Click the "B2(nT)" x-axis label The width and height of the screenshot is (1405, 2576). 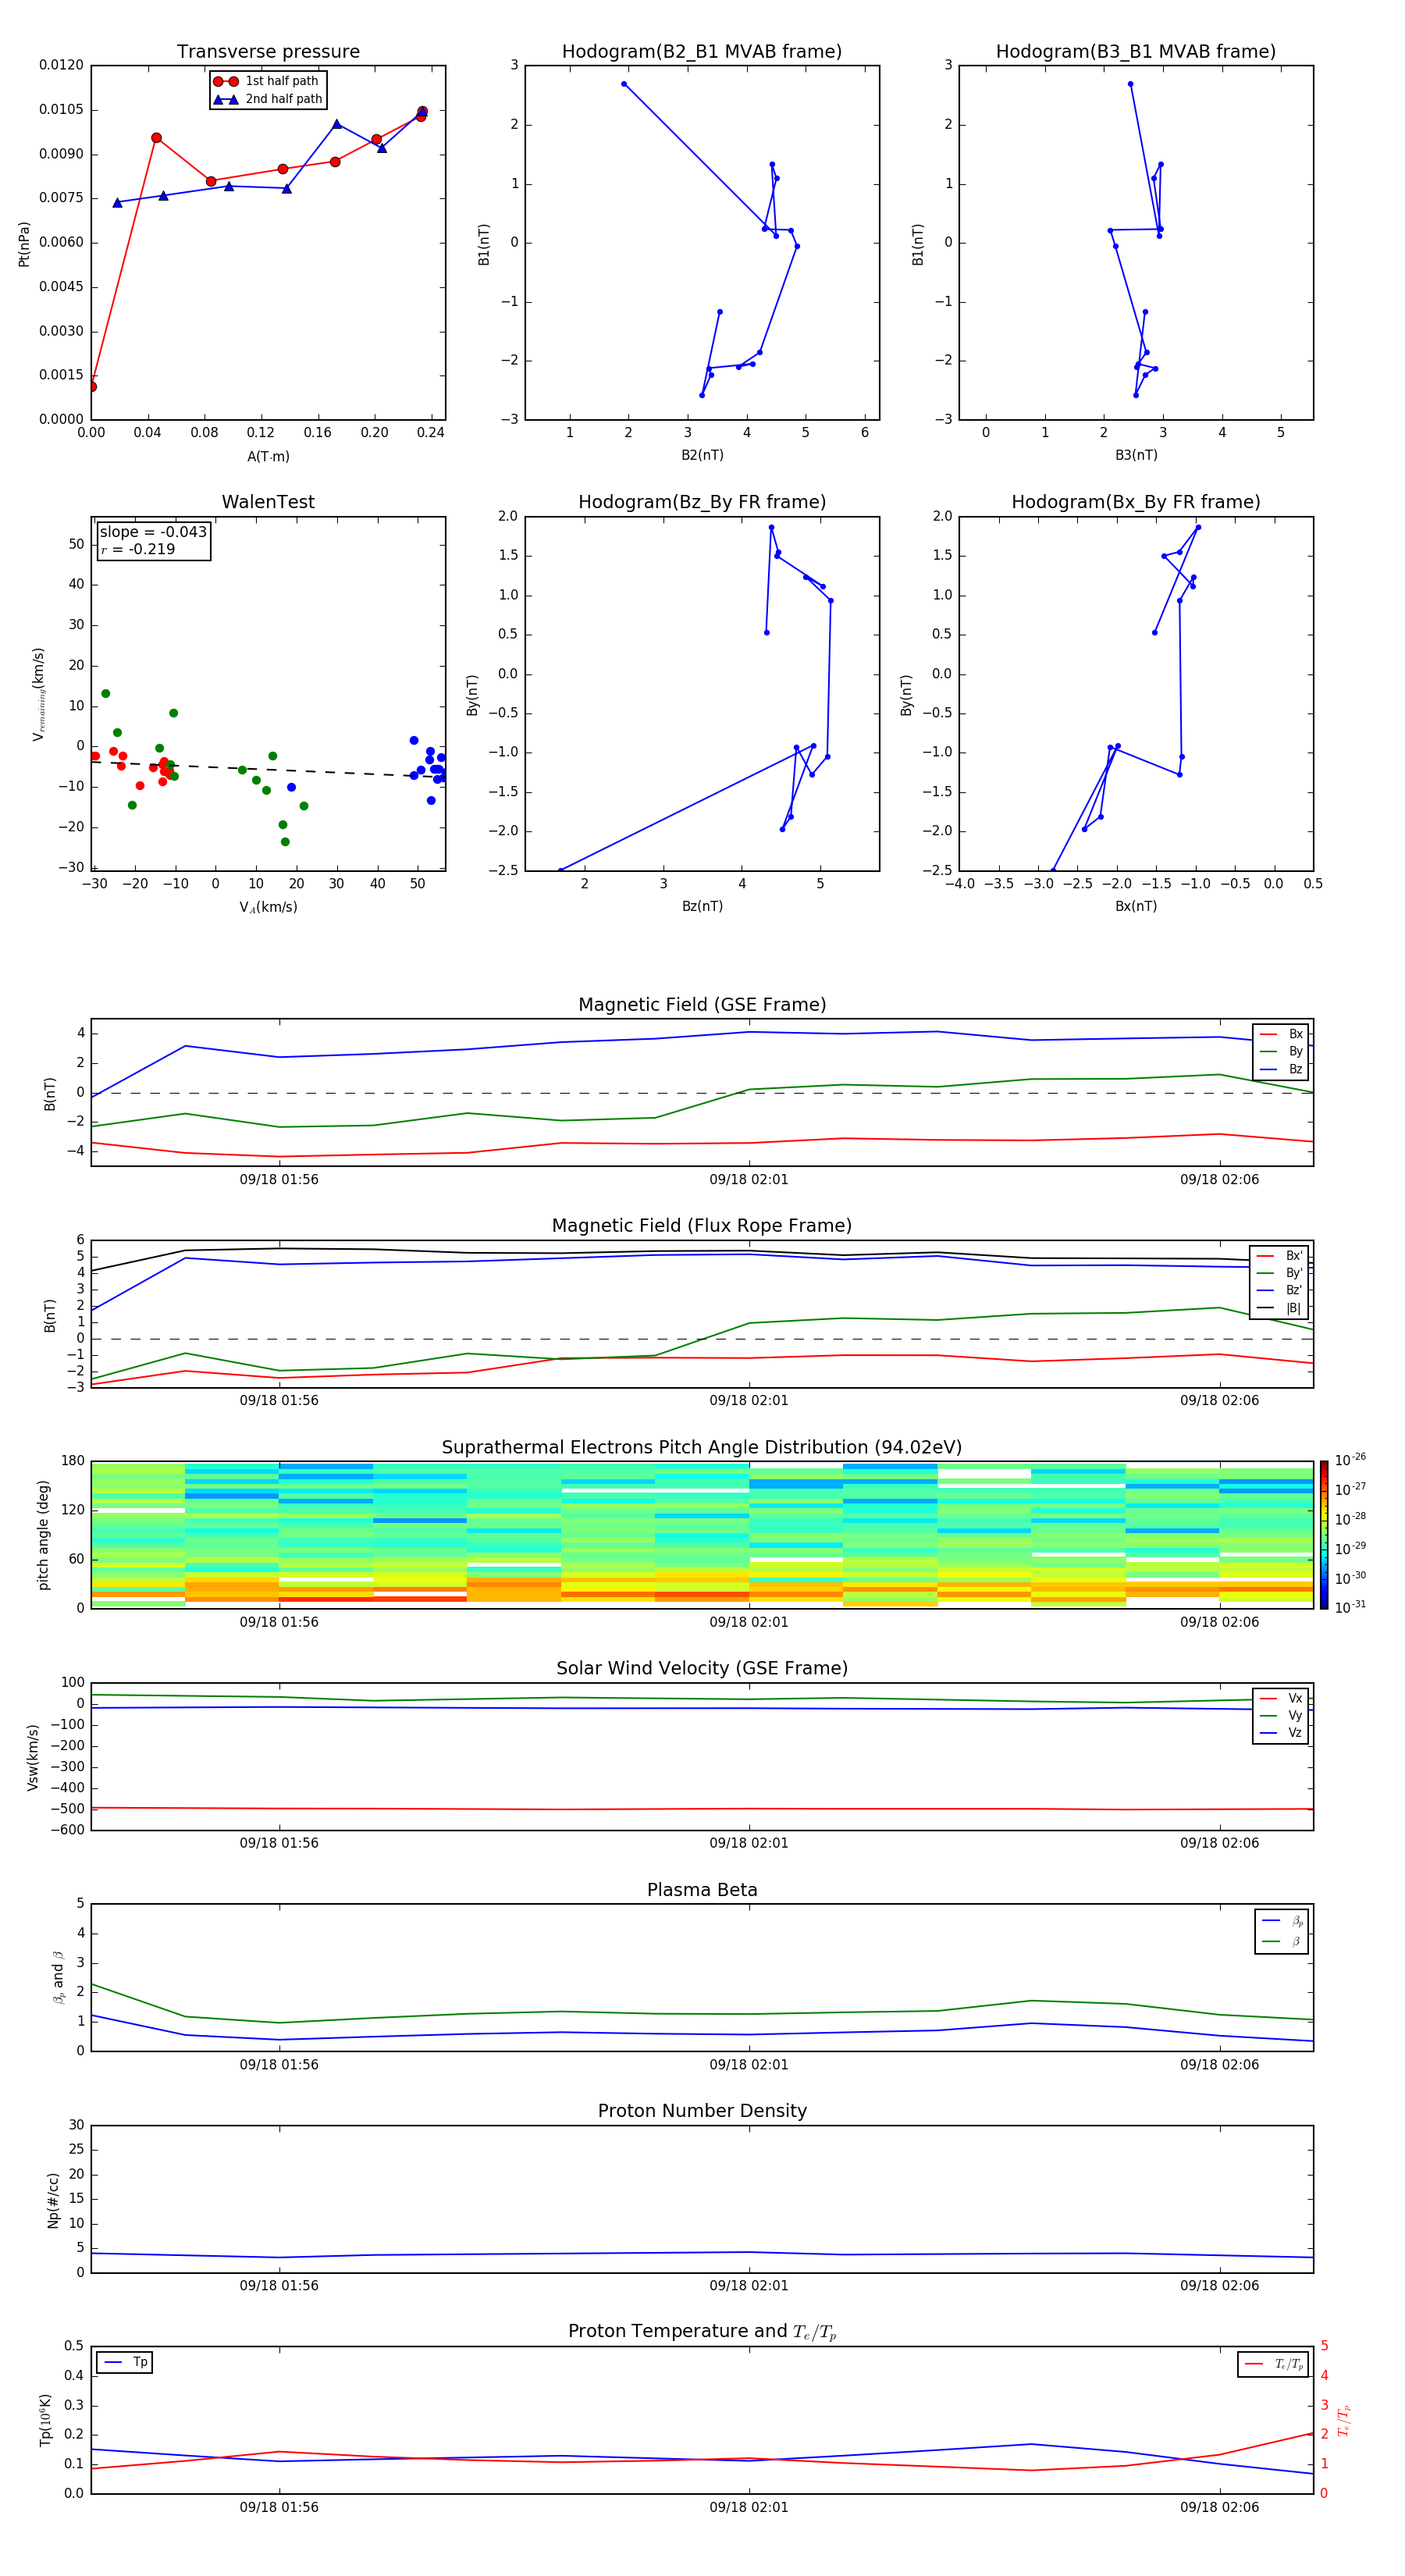pyautogui.click(x=702, y=455)
